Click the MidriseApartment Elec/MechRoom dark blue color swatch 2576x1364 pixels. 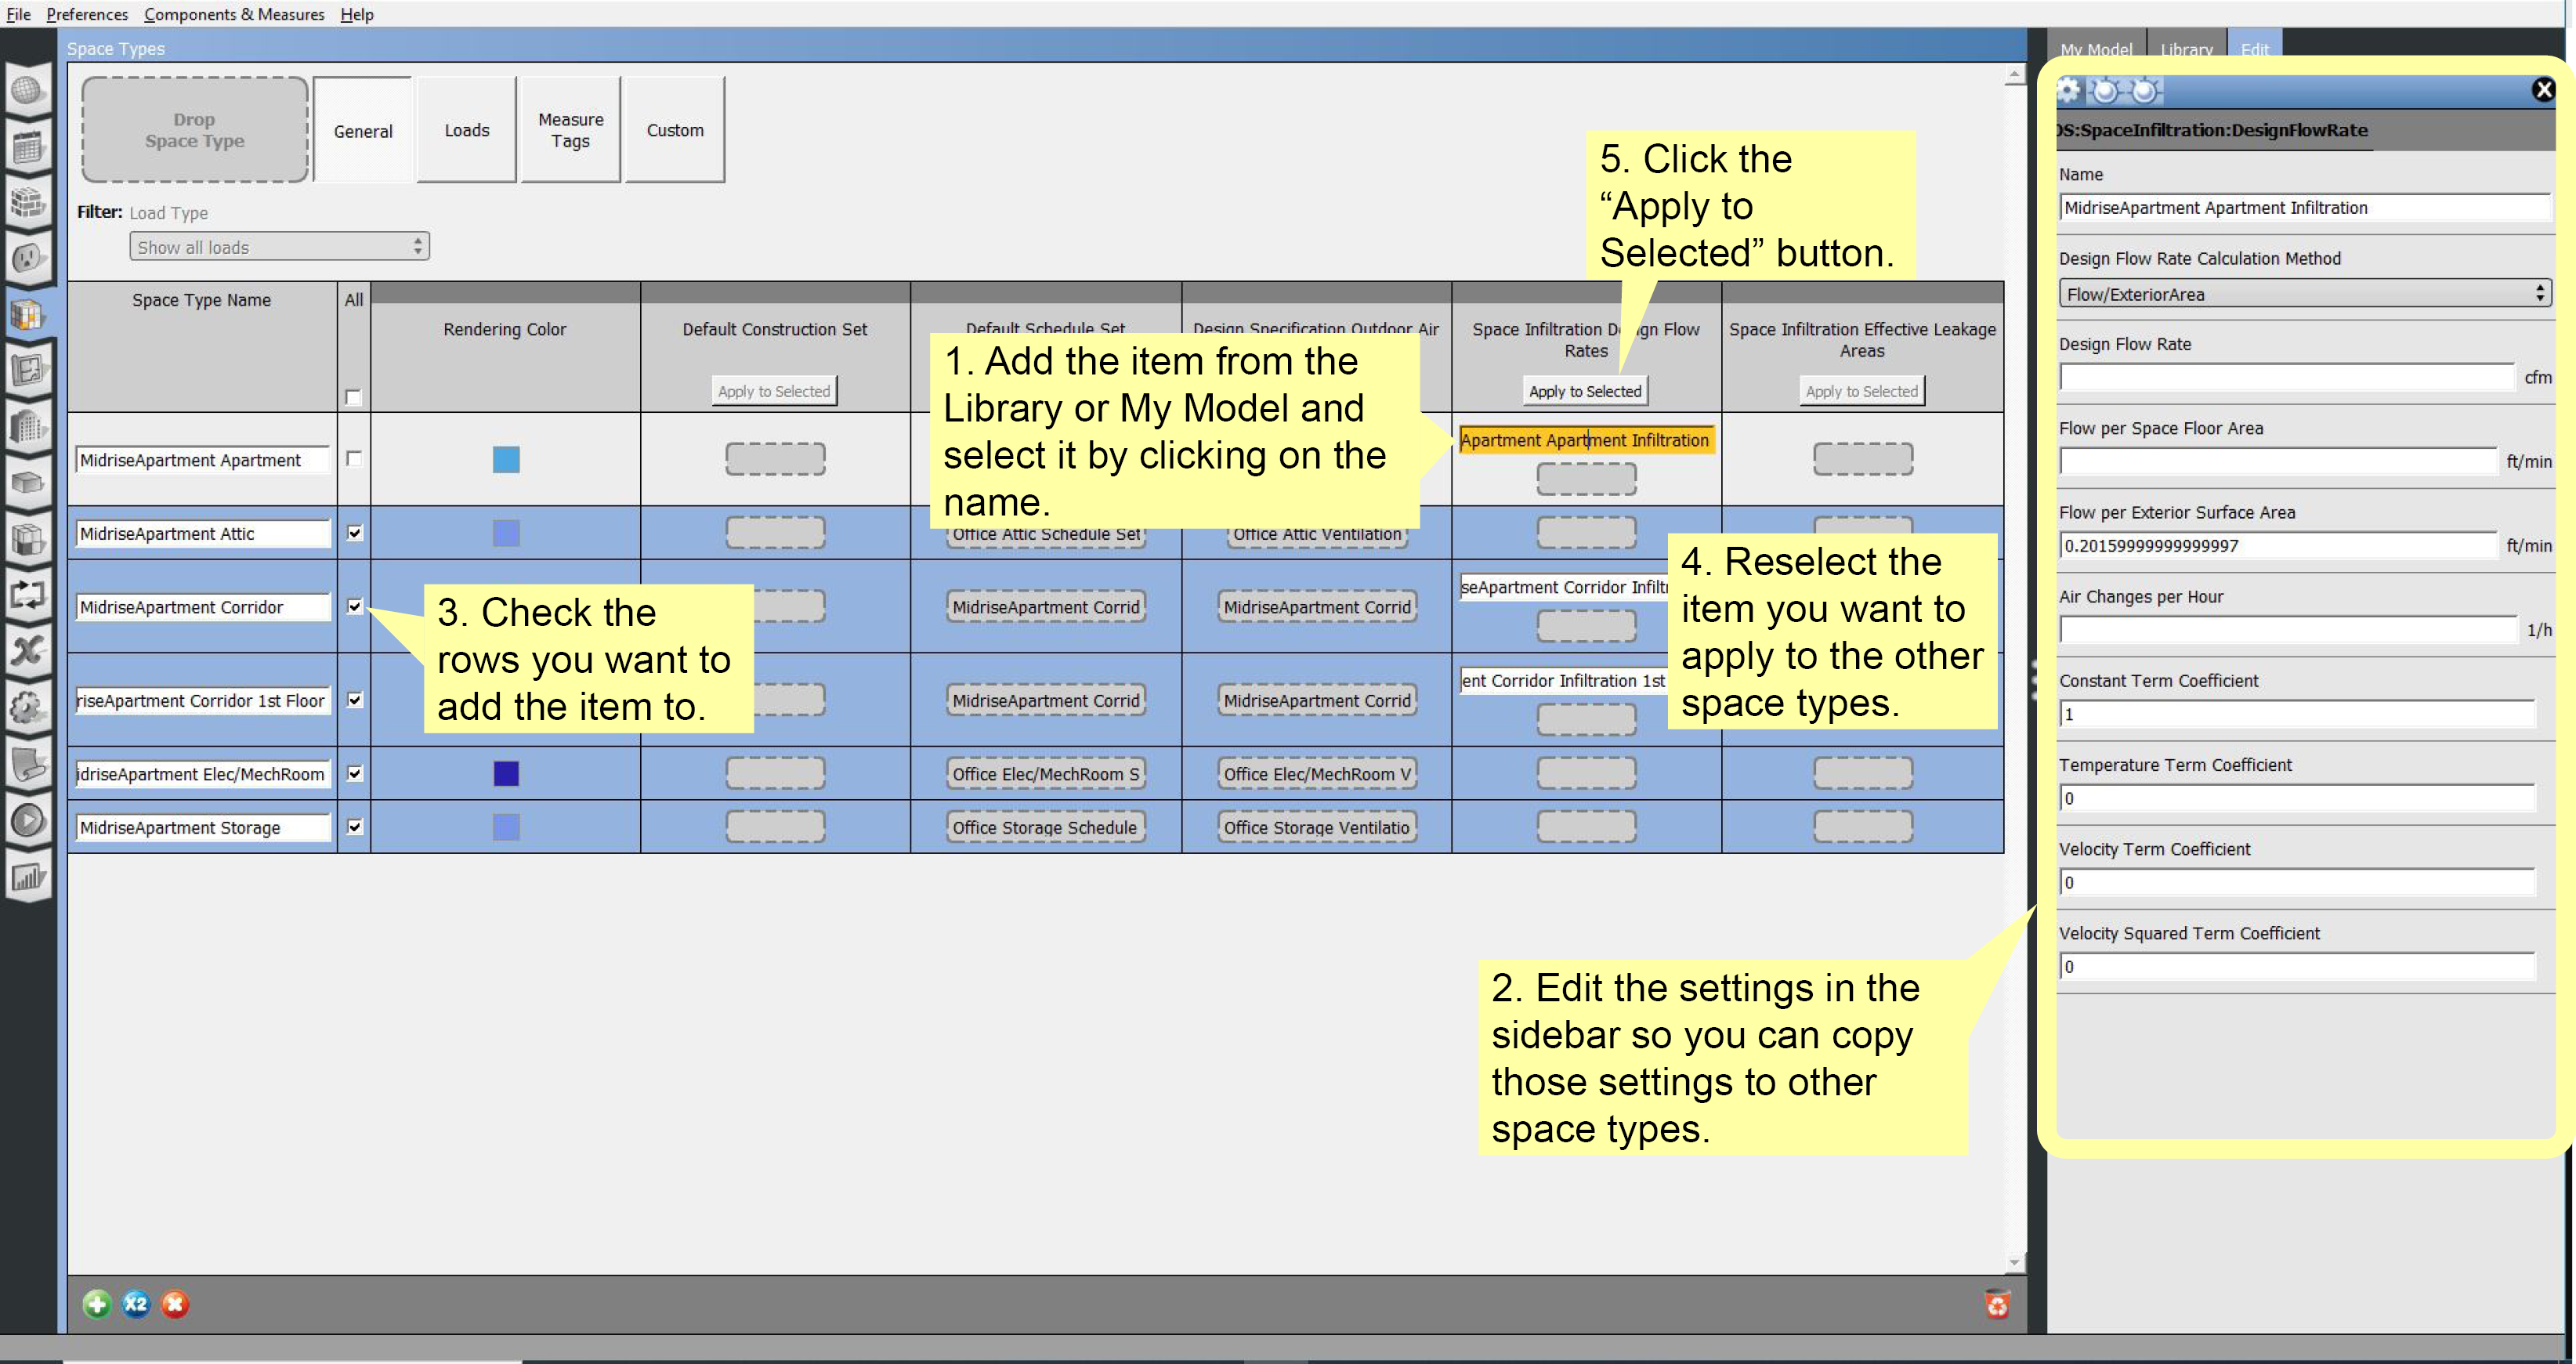pos(506,773)
